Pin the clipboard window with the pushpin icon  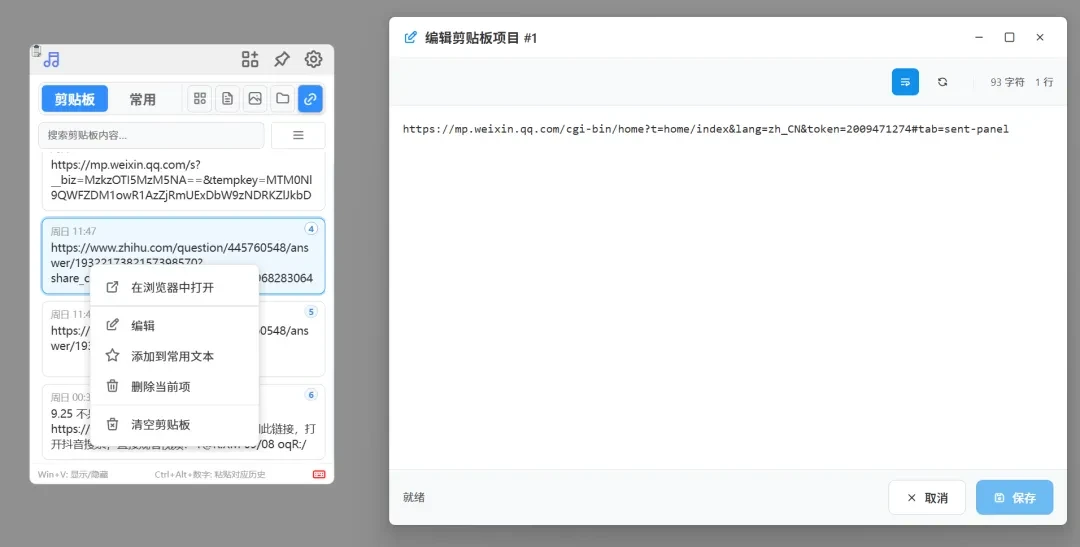pos(282,59)
